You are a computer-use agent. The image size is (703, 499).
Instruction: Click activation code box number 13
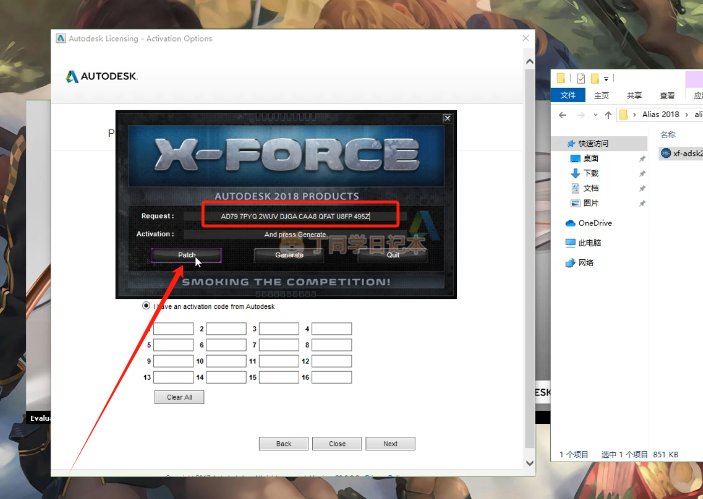pos(174,377)
